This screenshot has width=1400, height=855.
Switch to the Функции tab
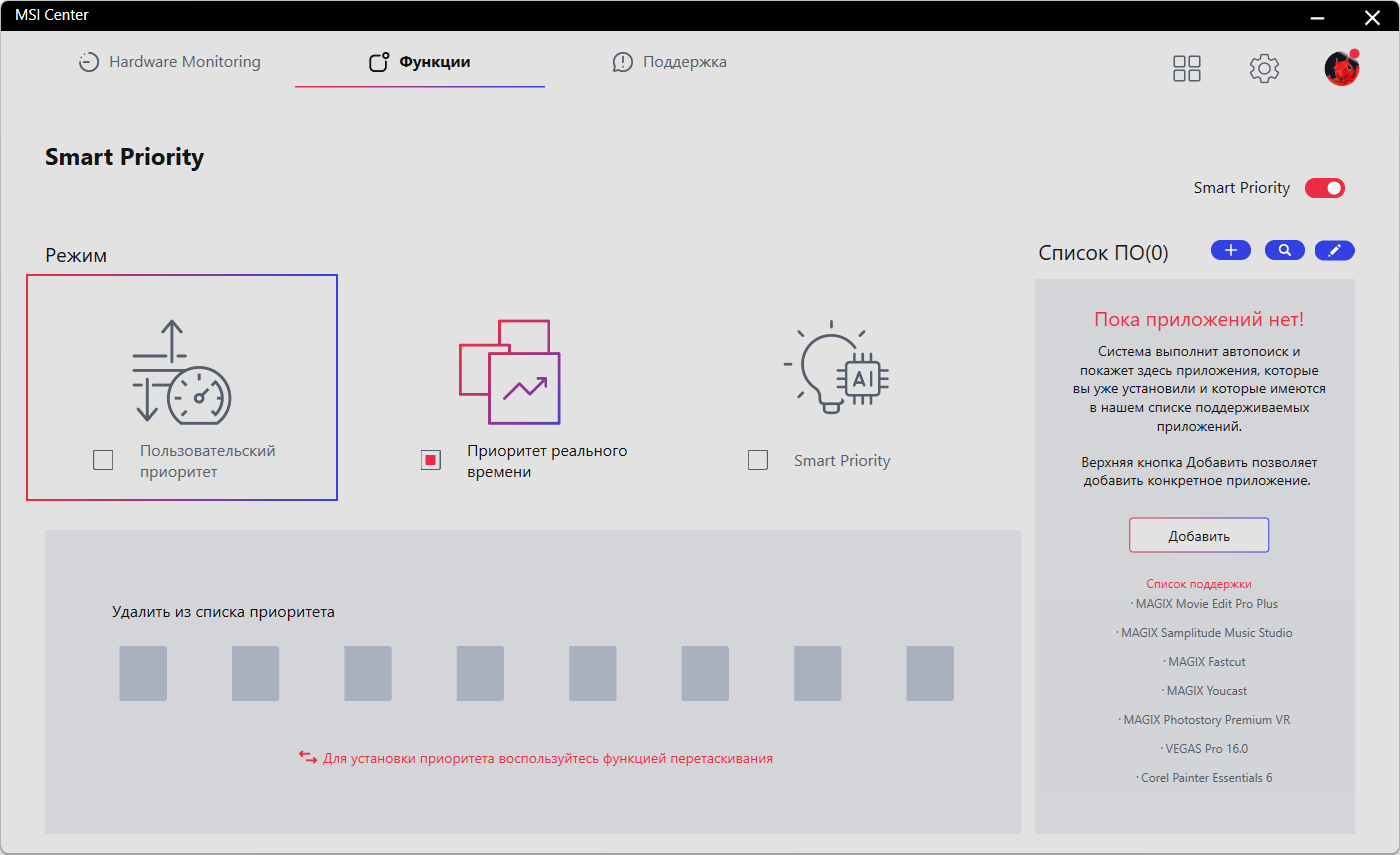420,62
